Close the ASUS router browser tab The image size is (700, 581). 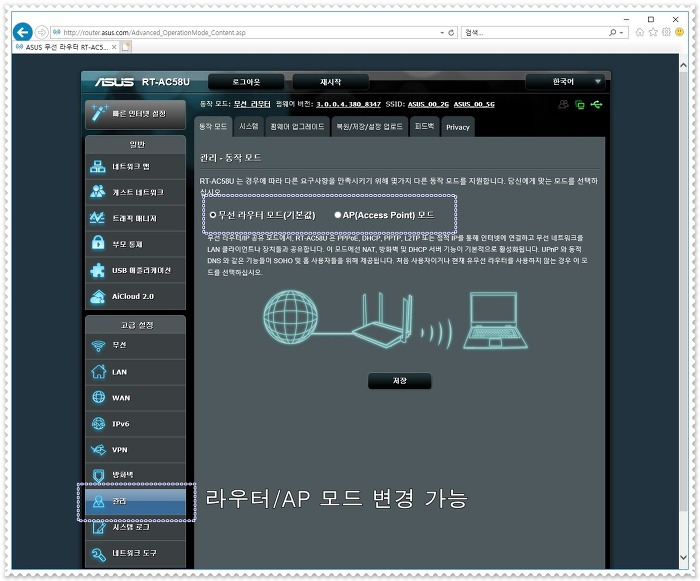tap(114, 47)
